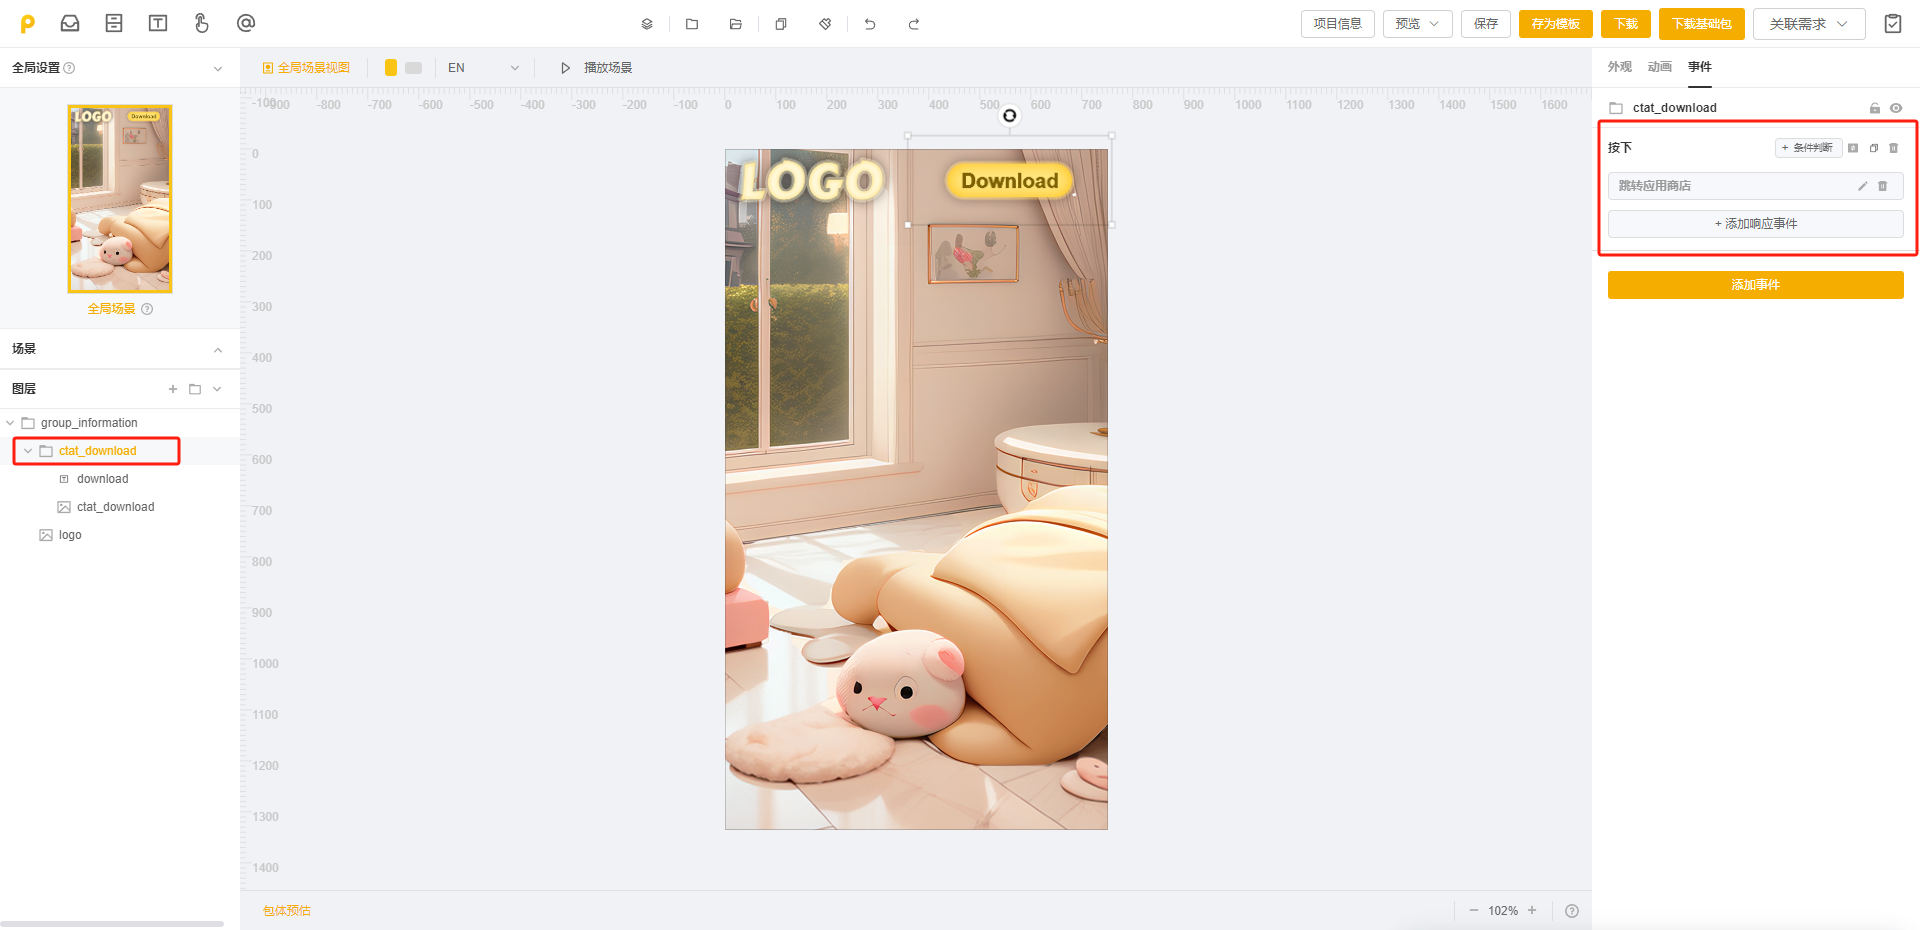1920x930 pixels.
Task: Click the zoom in plus beside 102%
Action: pos(1532,910)
